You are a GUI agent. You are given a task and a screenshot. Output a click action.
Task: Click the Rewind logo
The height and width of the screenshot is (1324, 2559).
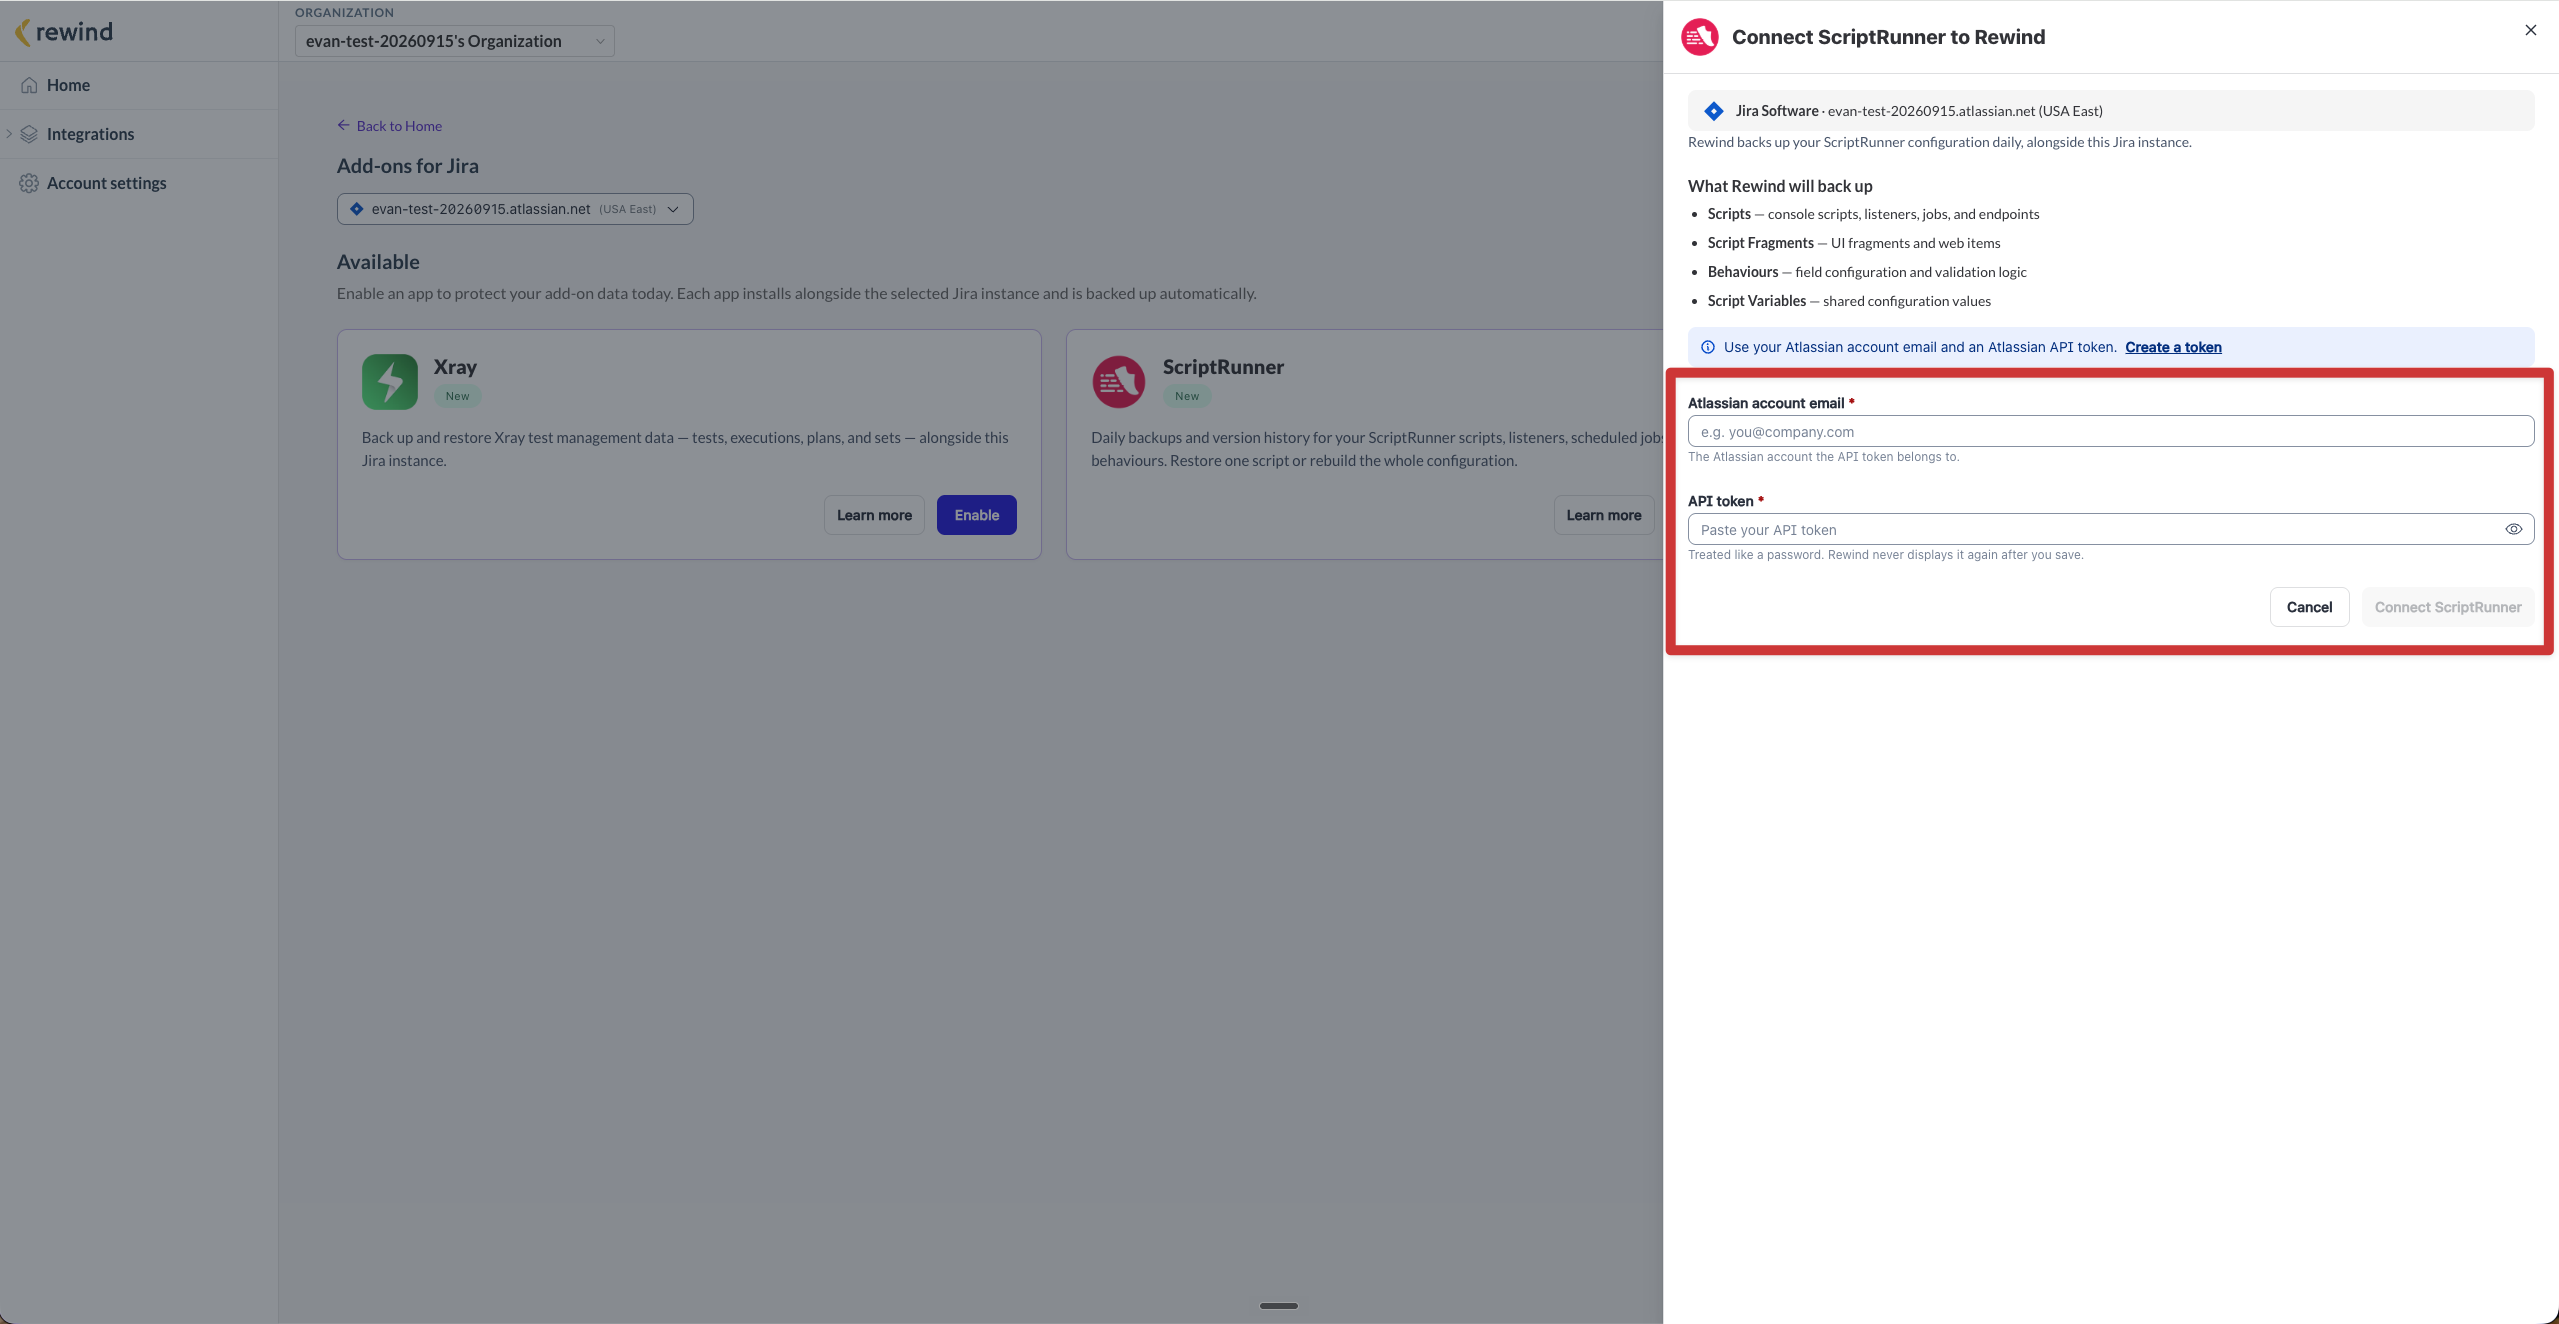[64, 32]
